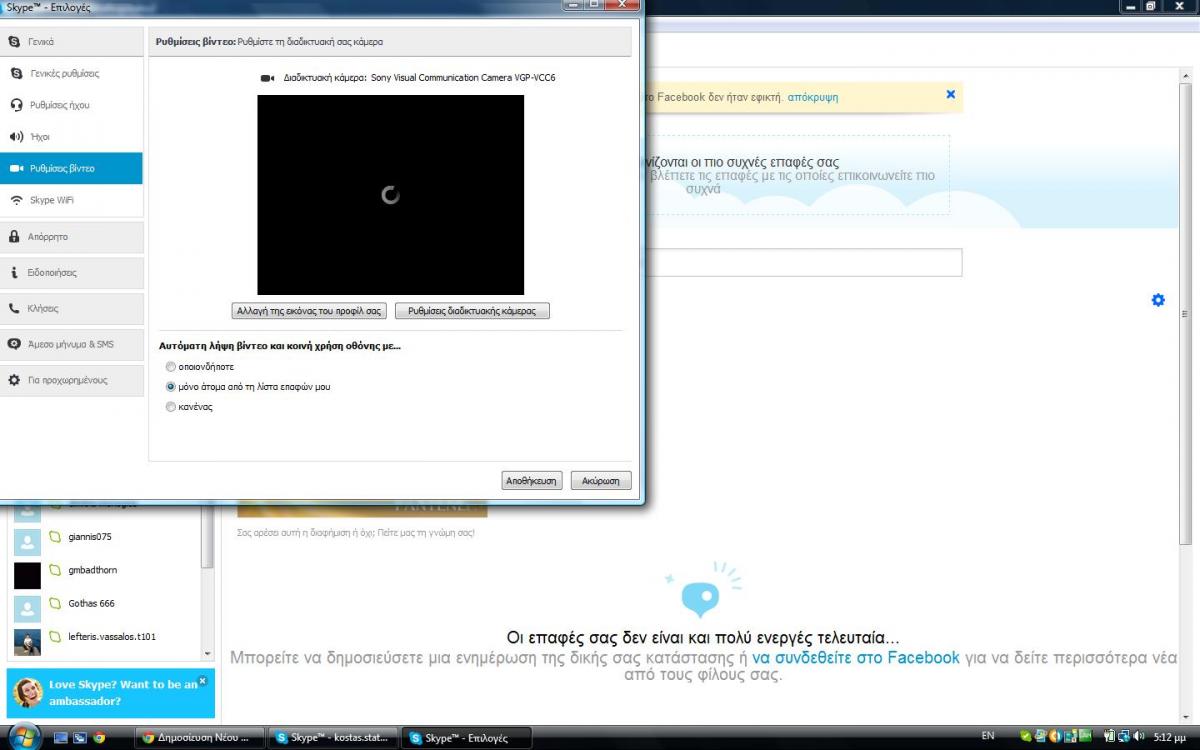Switch to Skype Επιλογές taskbar button
Viewport: 1200px width, 750px height.
pos(466,738)
